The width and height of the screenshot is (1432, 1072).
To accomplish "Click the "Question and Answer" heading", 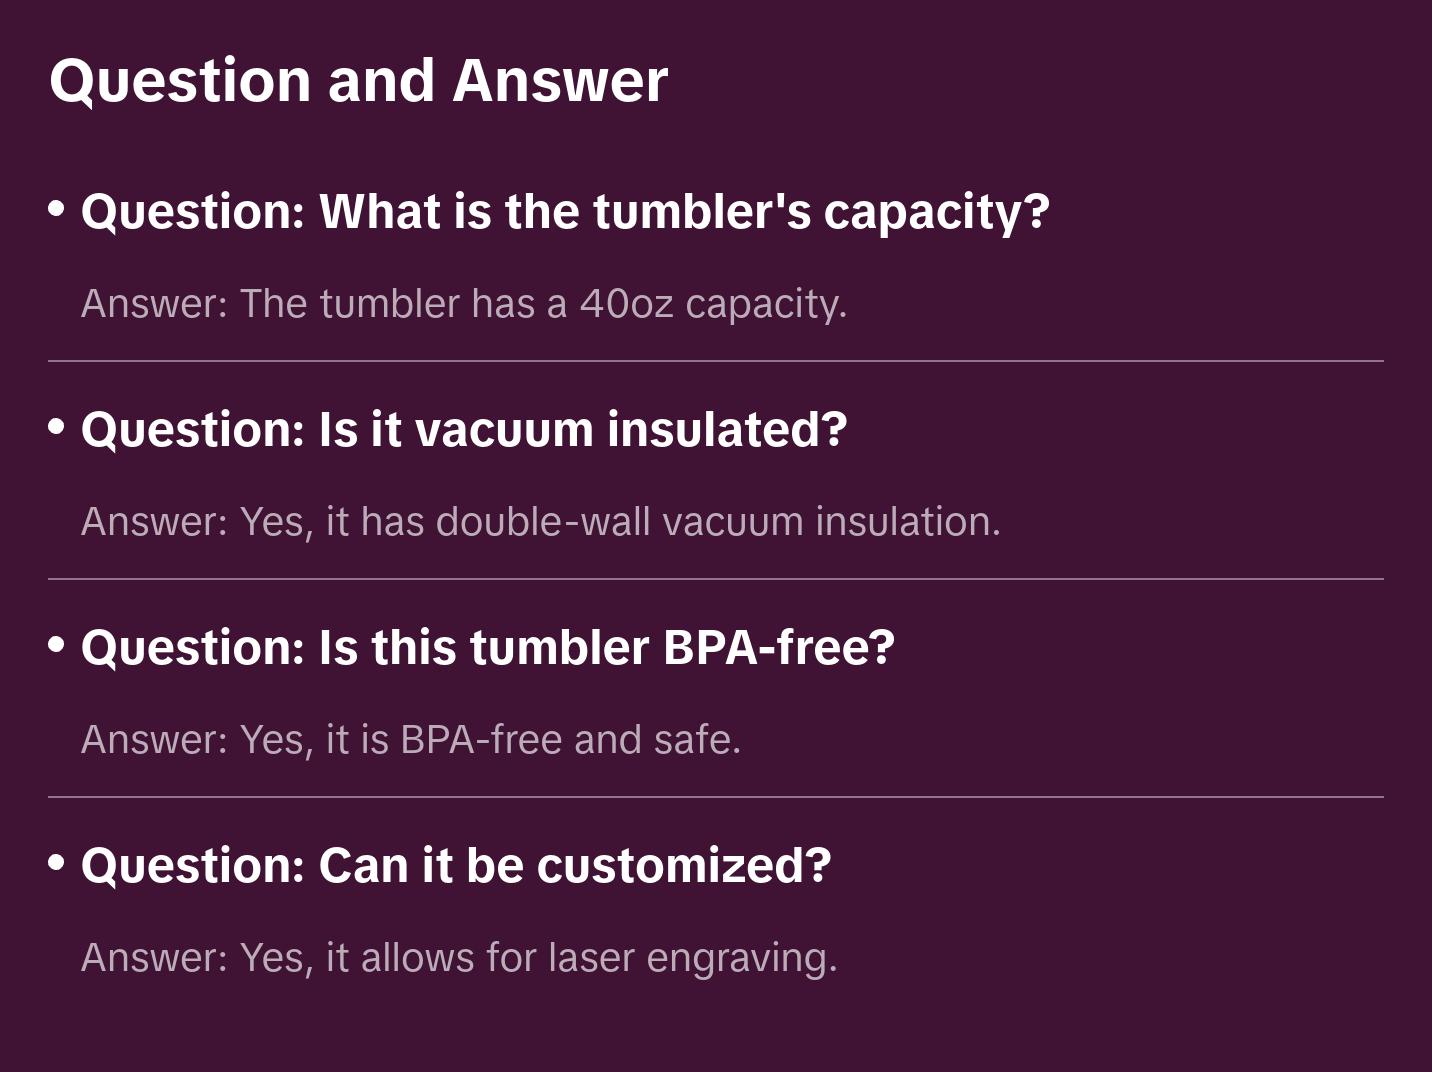I will tap(358, 80).
